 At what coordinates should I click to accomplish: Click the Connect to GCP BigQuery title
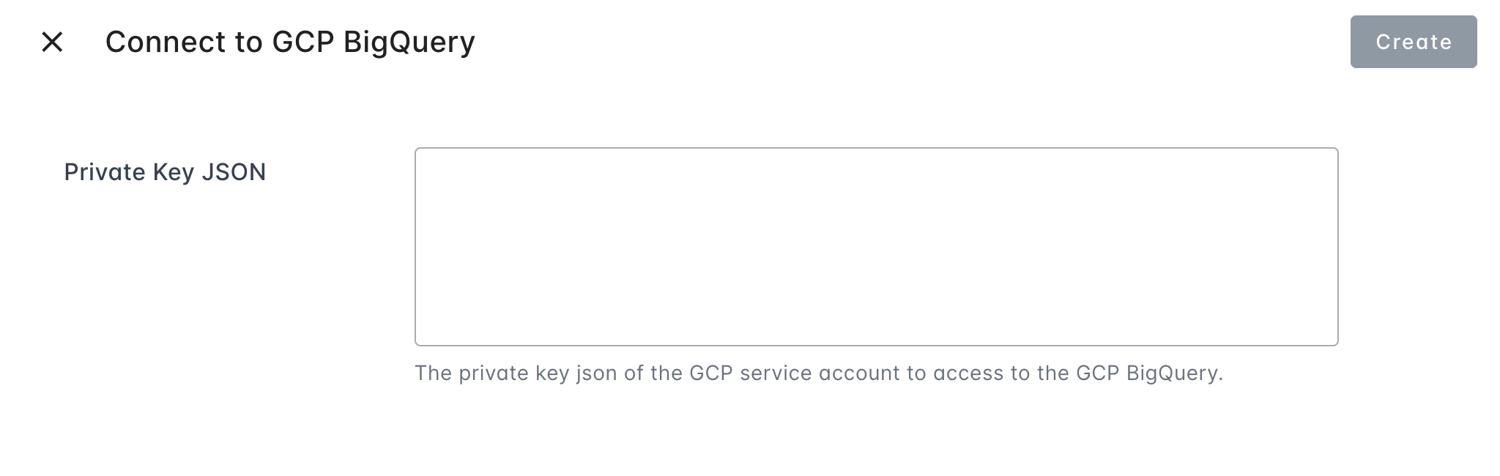pyautogui.click(x=290, y=42)
